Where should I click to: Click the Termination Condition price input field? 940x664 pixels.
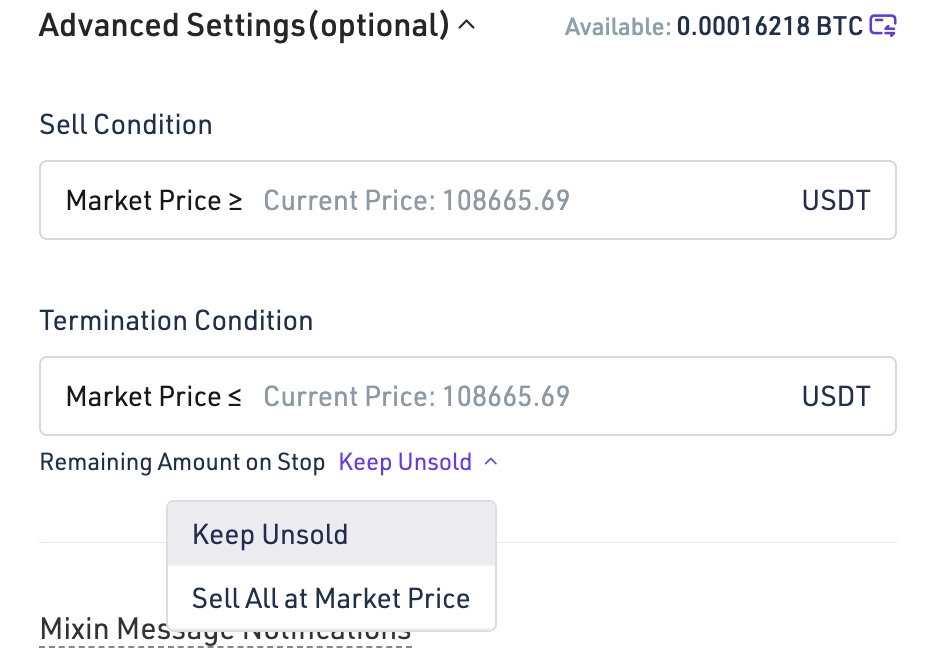520,396
